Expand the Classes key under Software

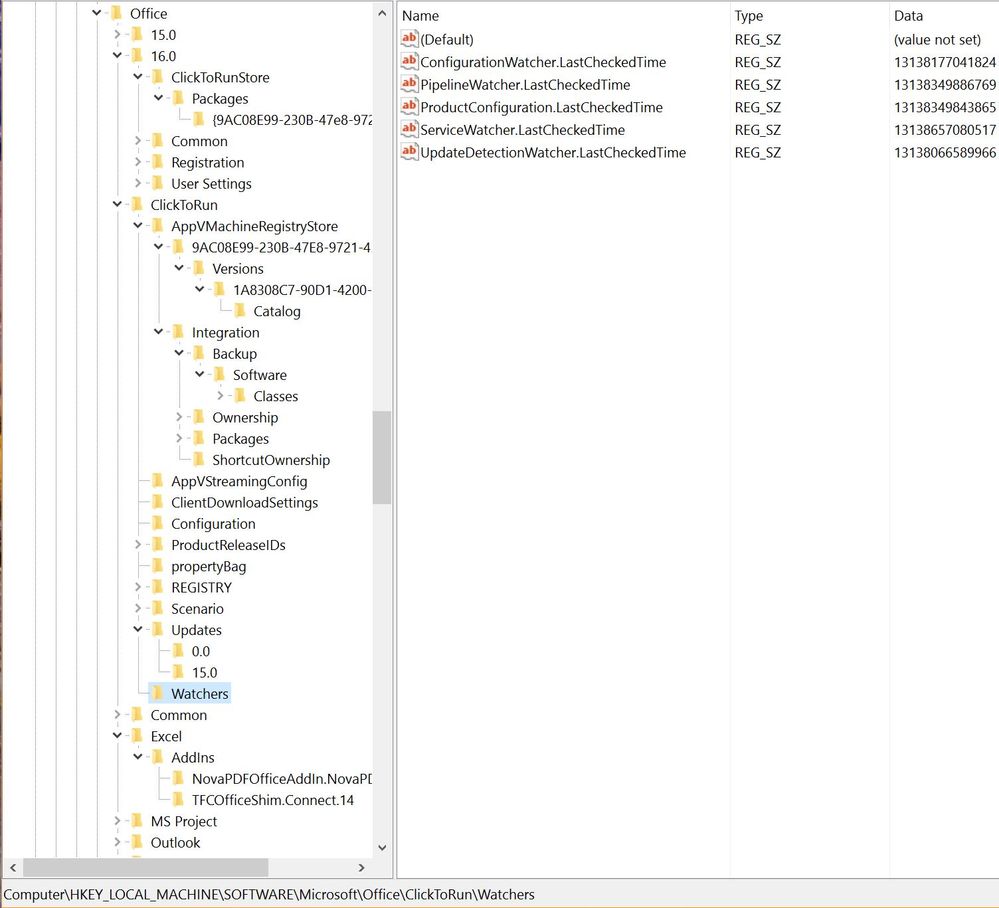pyautogui.click(x=220, y=396)
